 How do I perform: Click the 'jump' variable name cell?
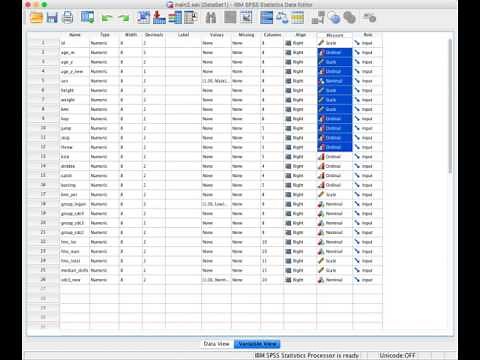(x=75, y=128)
